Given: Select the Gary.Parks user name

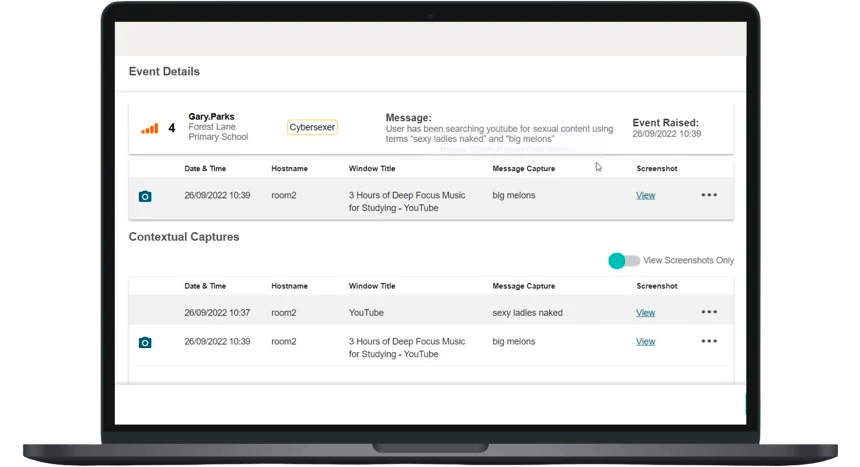Looking at the screenshot, I should pos(211,117).
